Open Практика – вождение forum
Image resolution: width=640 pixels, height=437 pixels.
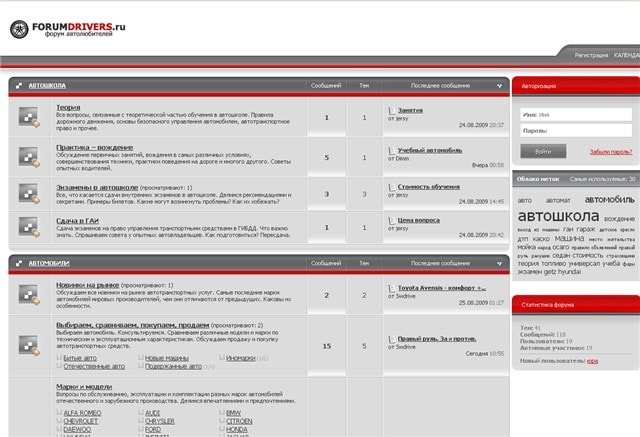[95, 147]
